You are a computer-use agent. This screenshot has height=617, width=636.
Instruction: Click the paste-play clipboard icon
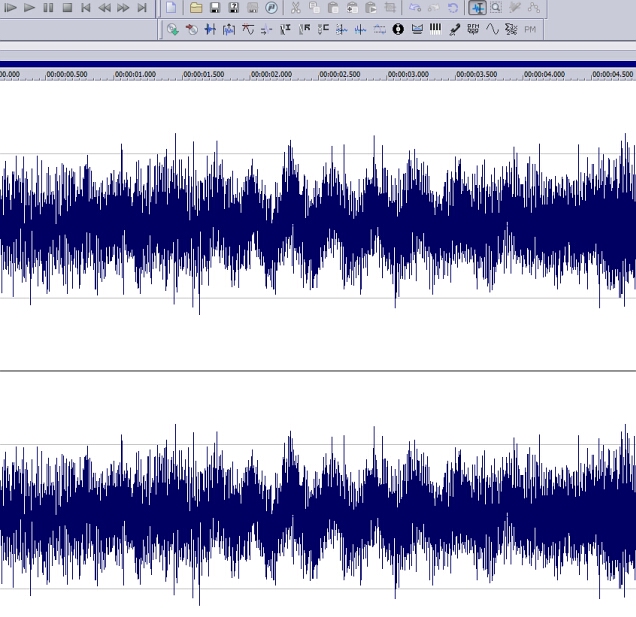point(371,8)
